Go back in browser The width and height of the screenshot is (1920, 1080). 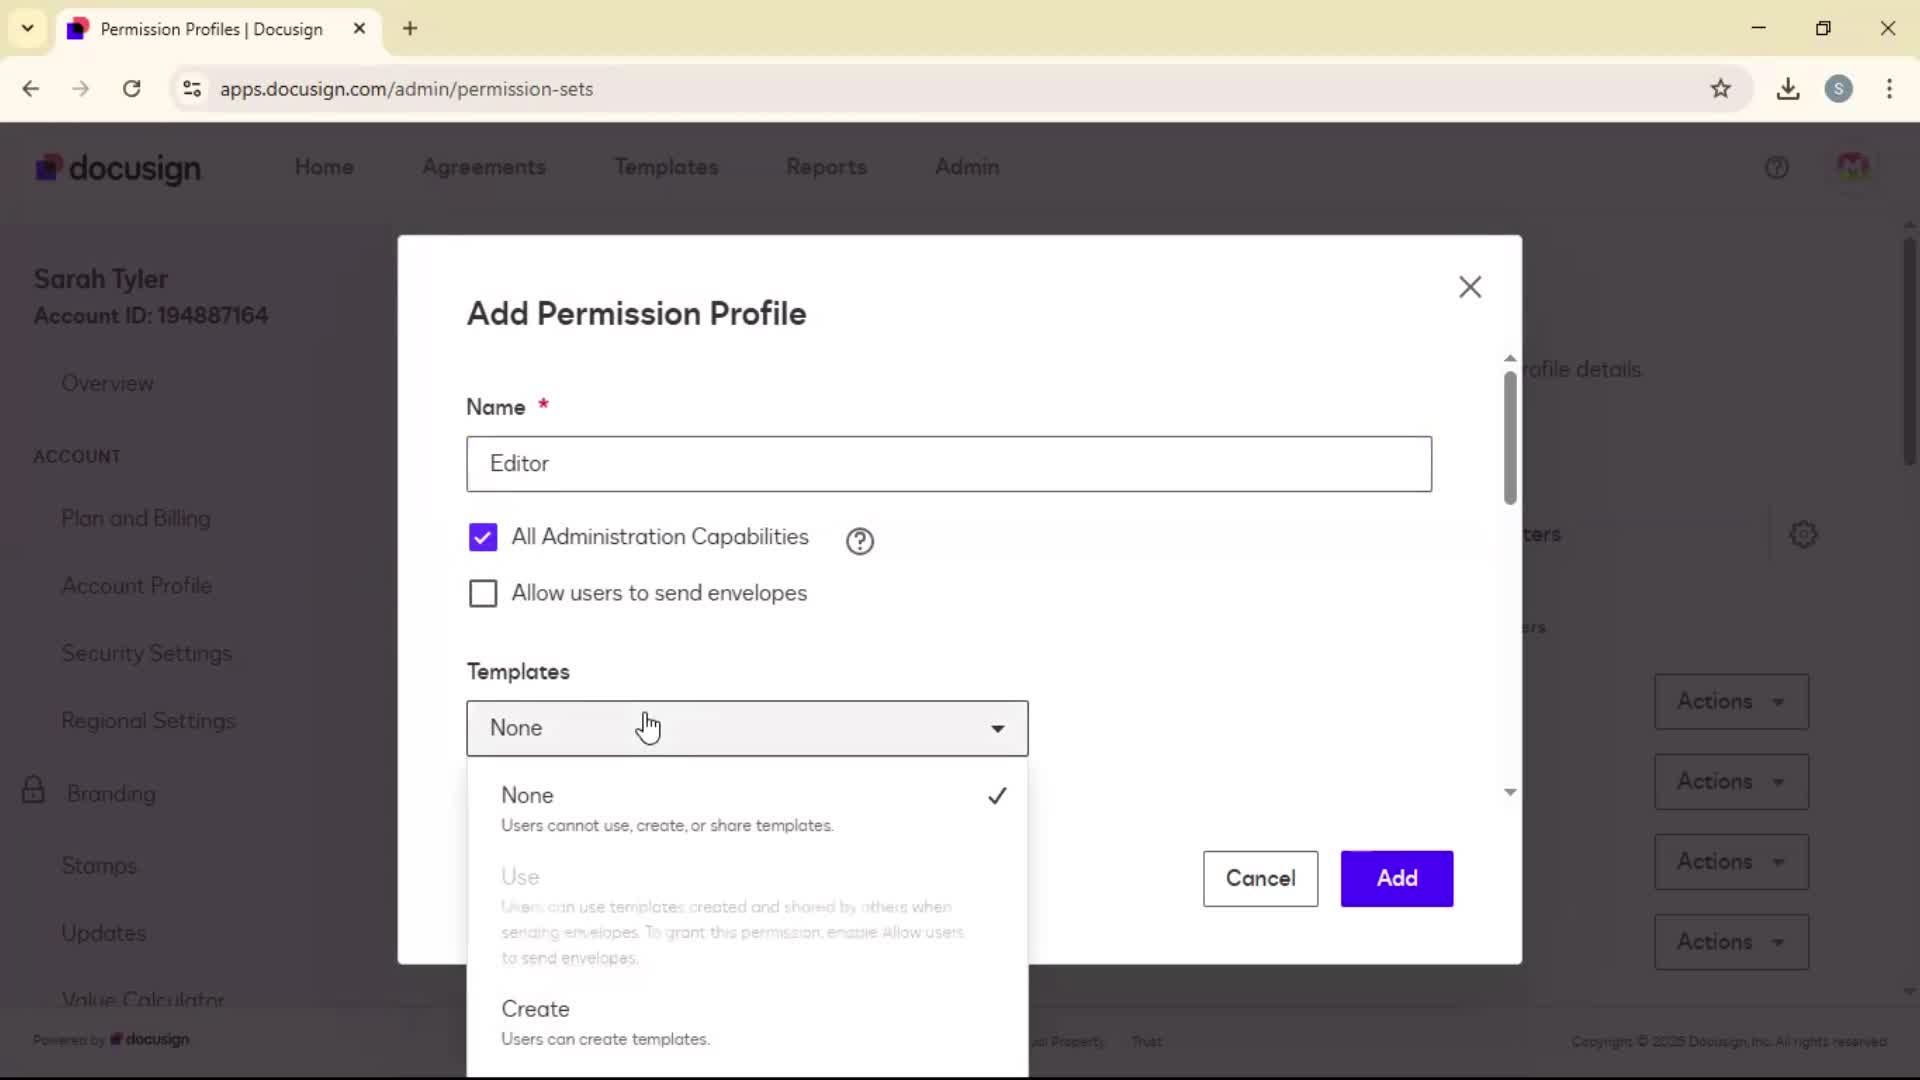pos(31,89)
